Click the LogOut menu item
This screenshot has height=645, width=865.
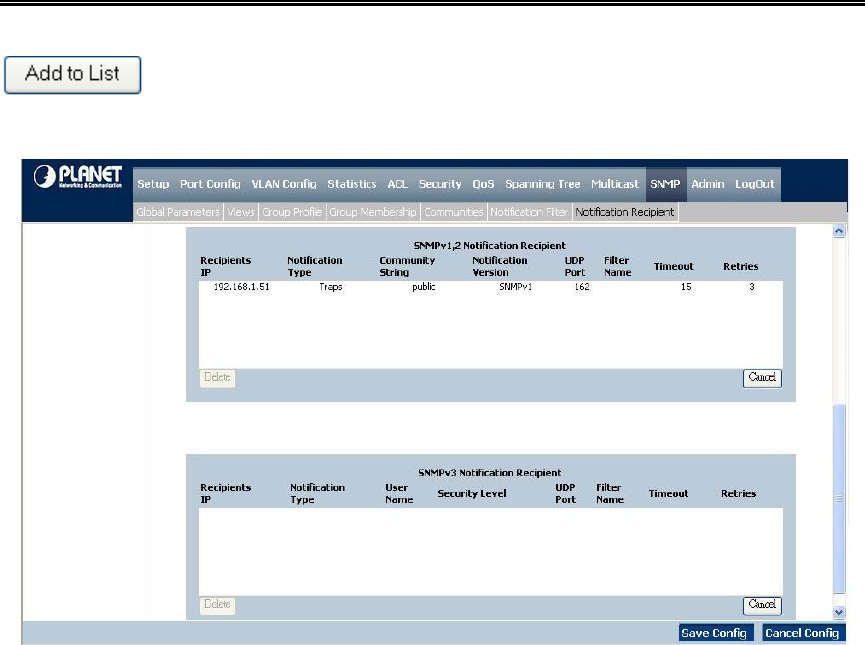[x=755, y=184]
